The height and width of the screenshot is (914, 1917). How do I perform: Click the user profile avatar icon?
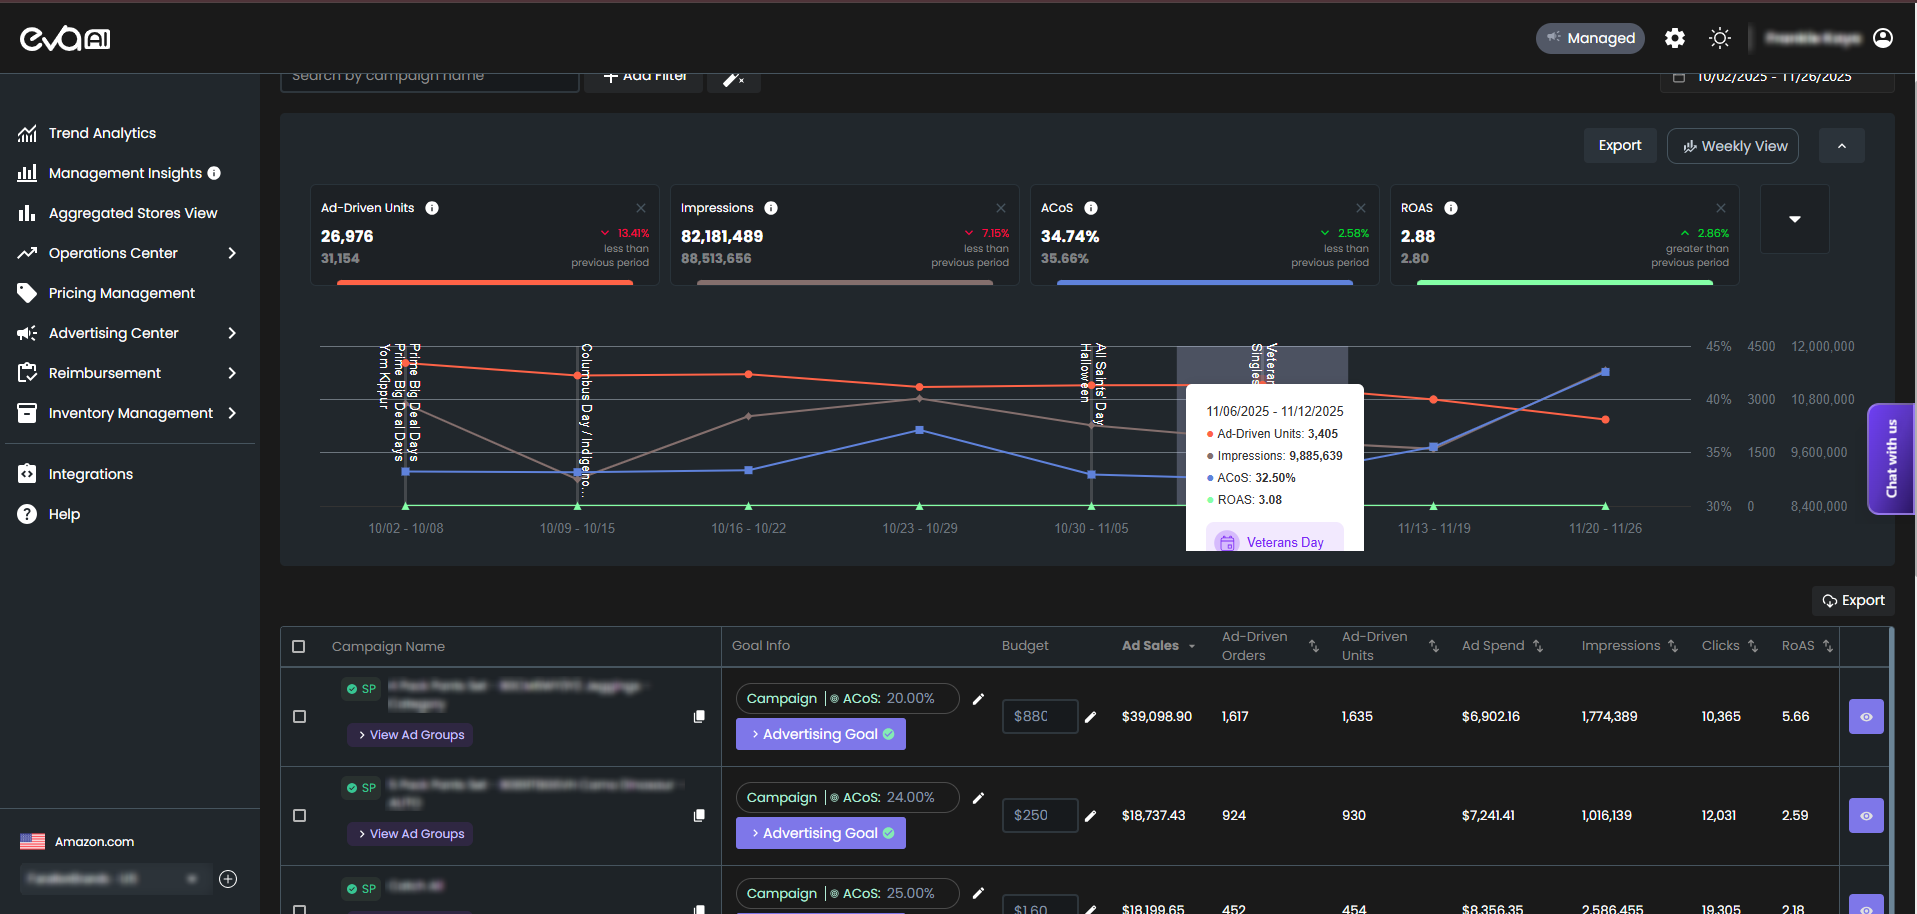coord(1882,38)
